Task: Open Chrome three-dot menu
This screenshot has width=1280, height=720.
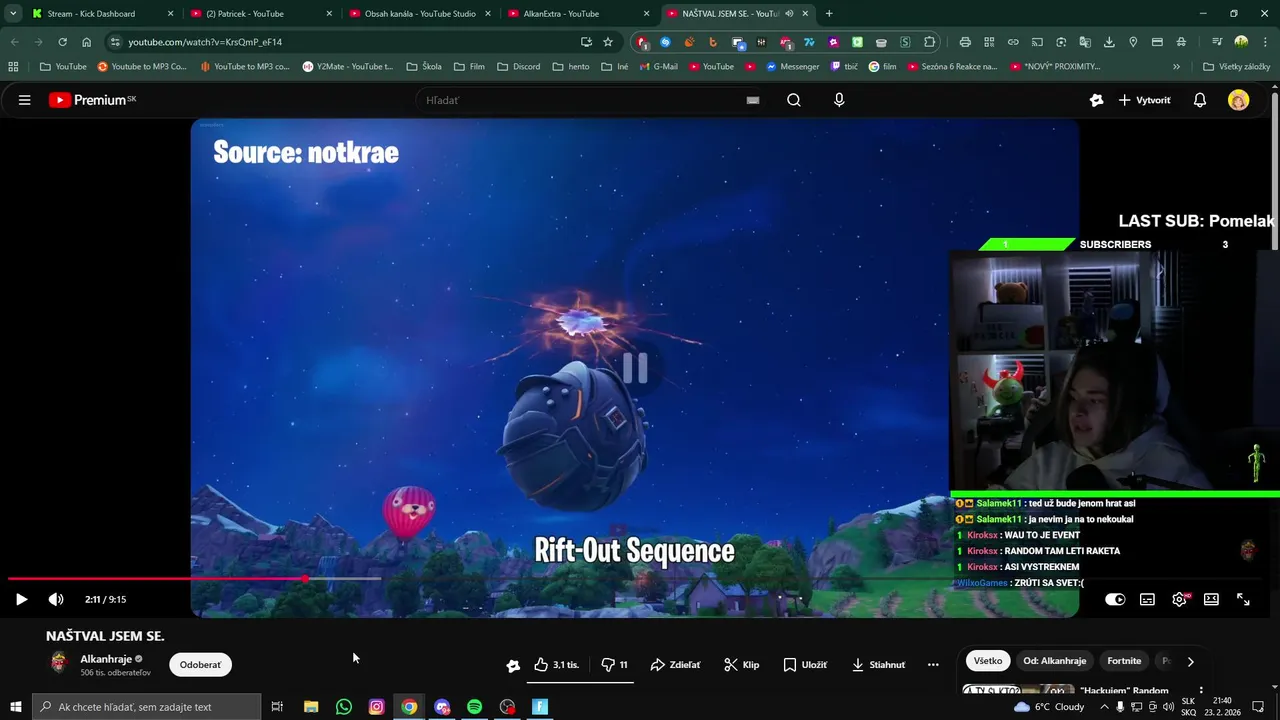Action: pyautogui.click(x=1265, y=42)
